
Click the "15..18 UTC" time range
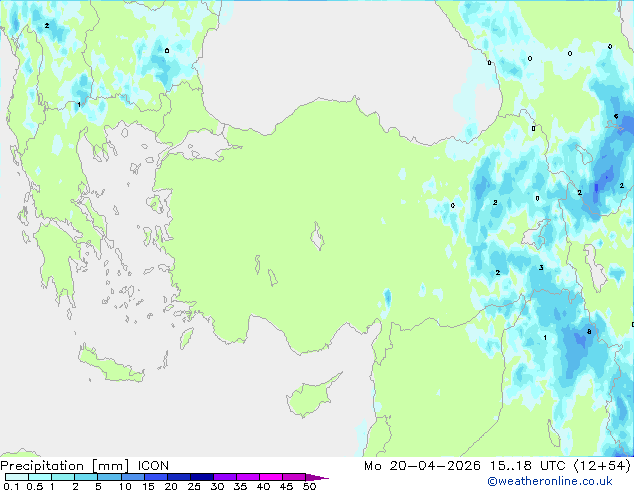pos(527,466)
